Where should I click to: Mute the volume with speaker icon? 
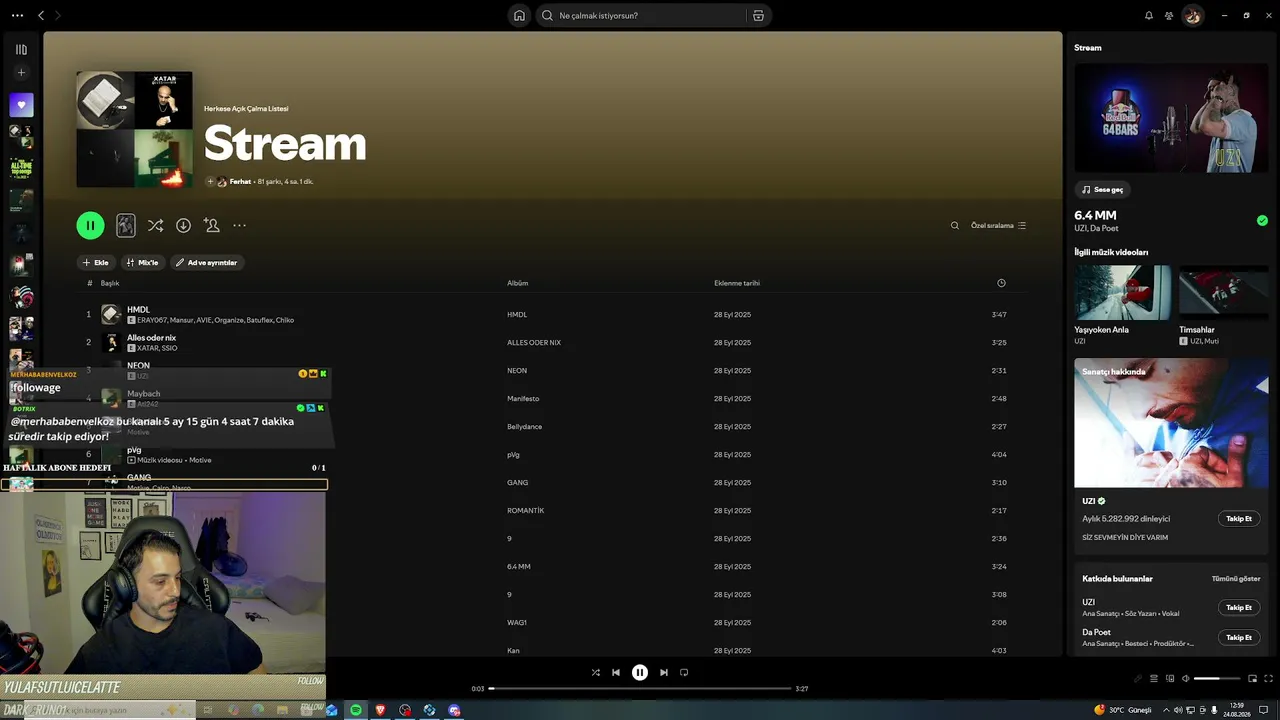click(1186, 679)
